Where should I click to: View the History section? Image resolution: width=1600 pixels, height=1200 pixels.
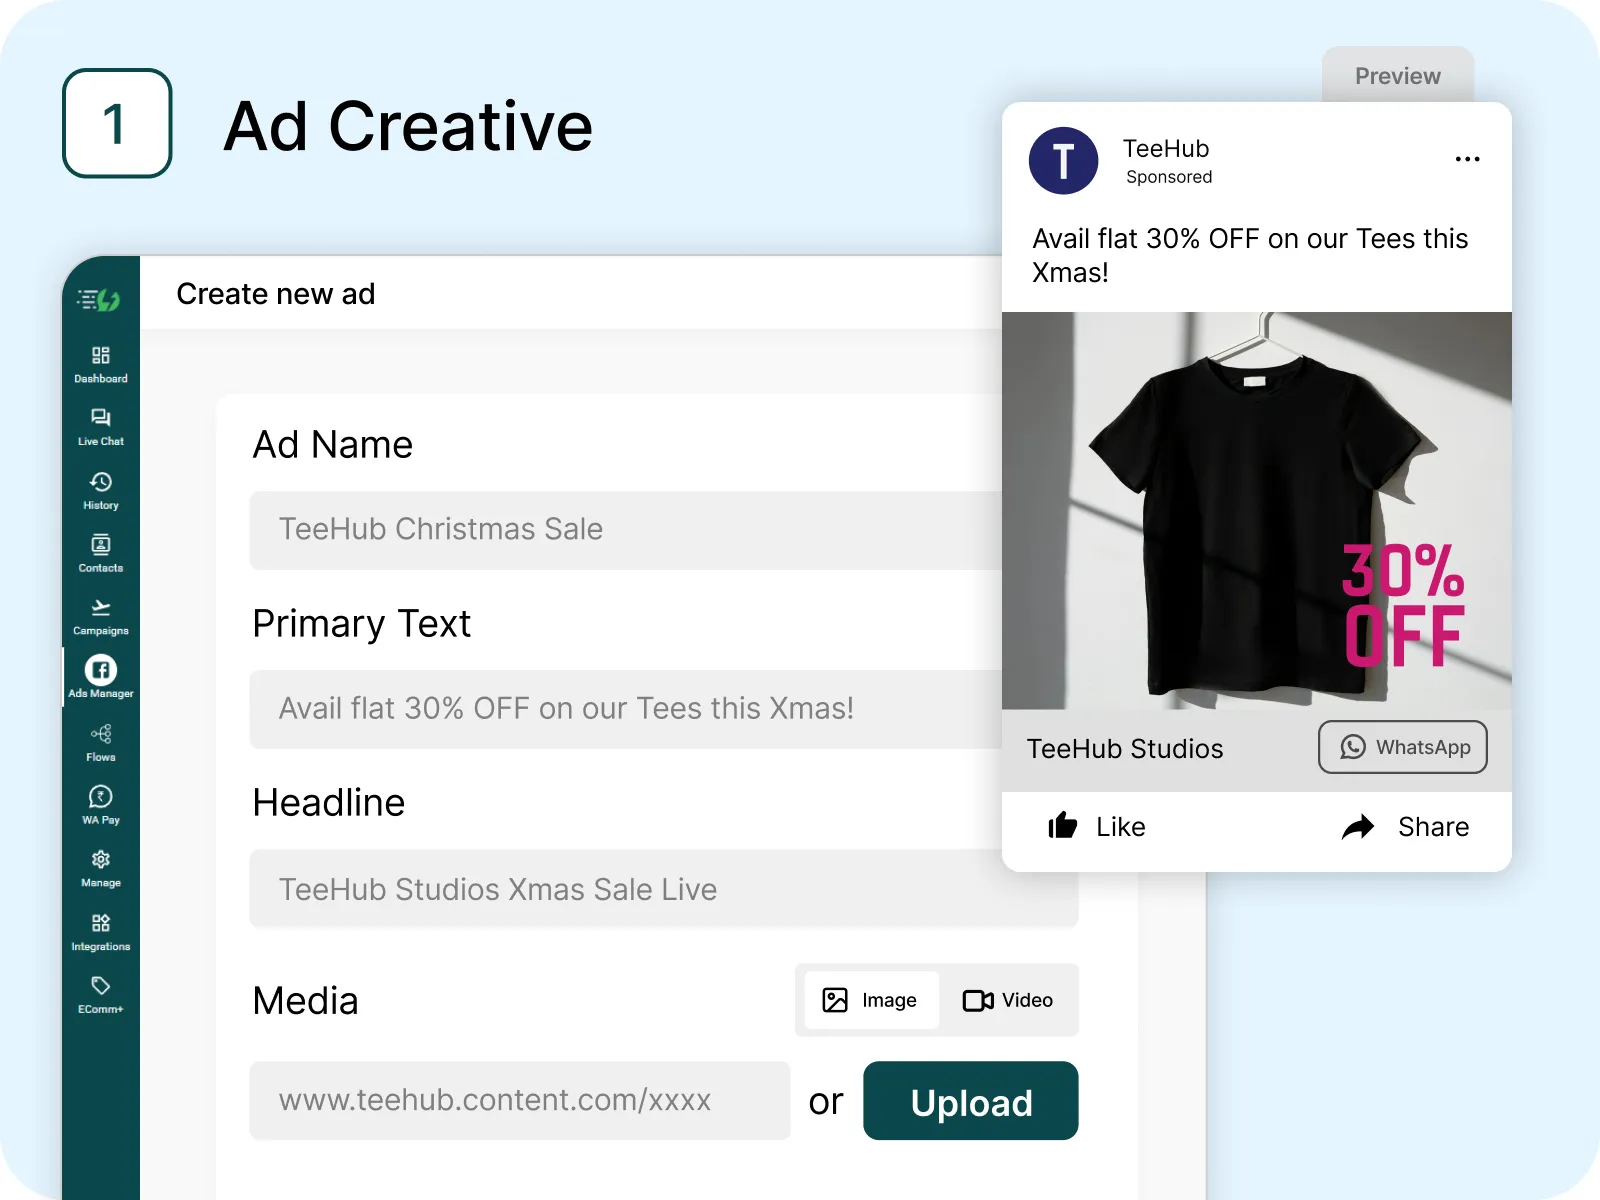point(100,490)
